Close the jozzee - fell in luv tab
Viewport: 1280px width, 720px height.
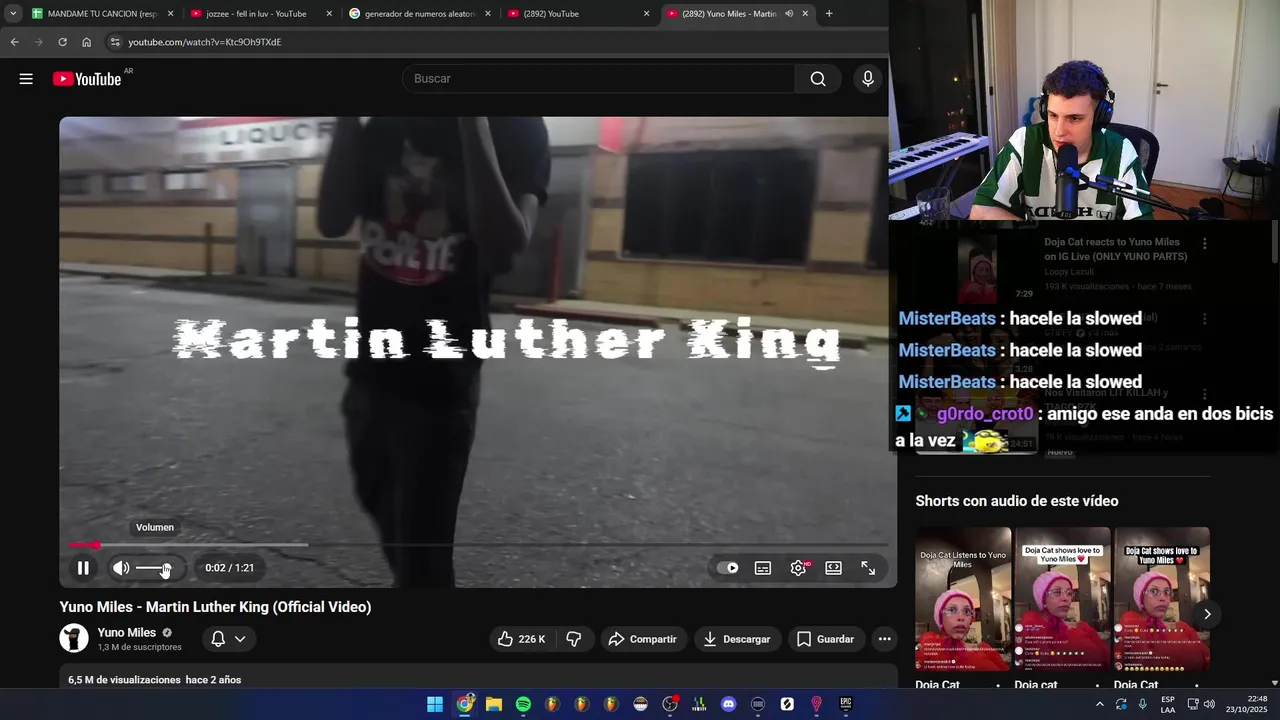(329, 14)
